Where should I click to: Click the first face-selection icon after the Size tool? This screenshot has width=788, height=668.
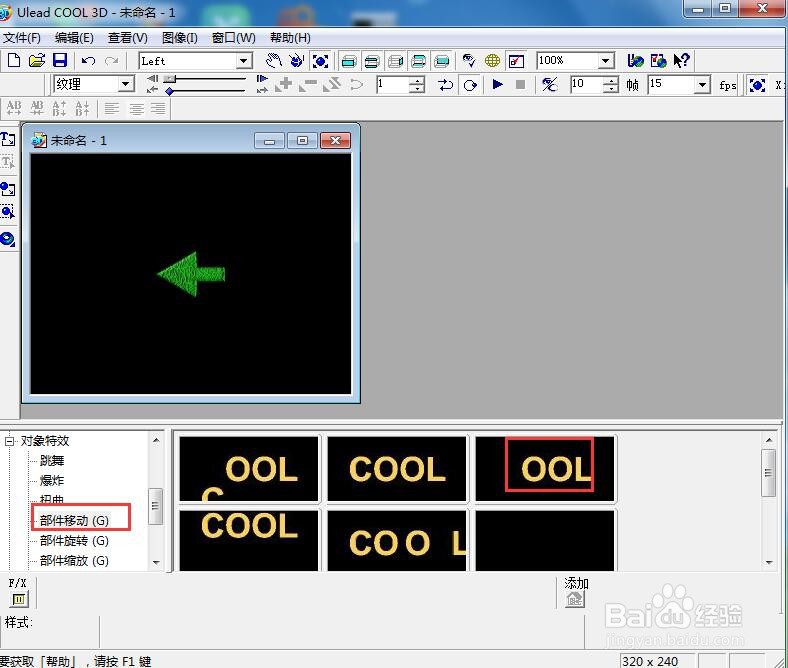pyautogui.click(x=349, y=61)
